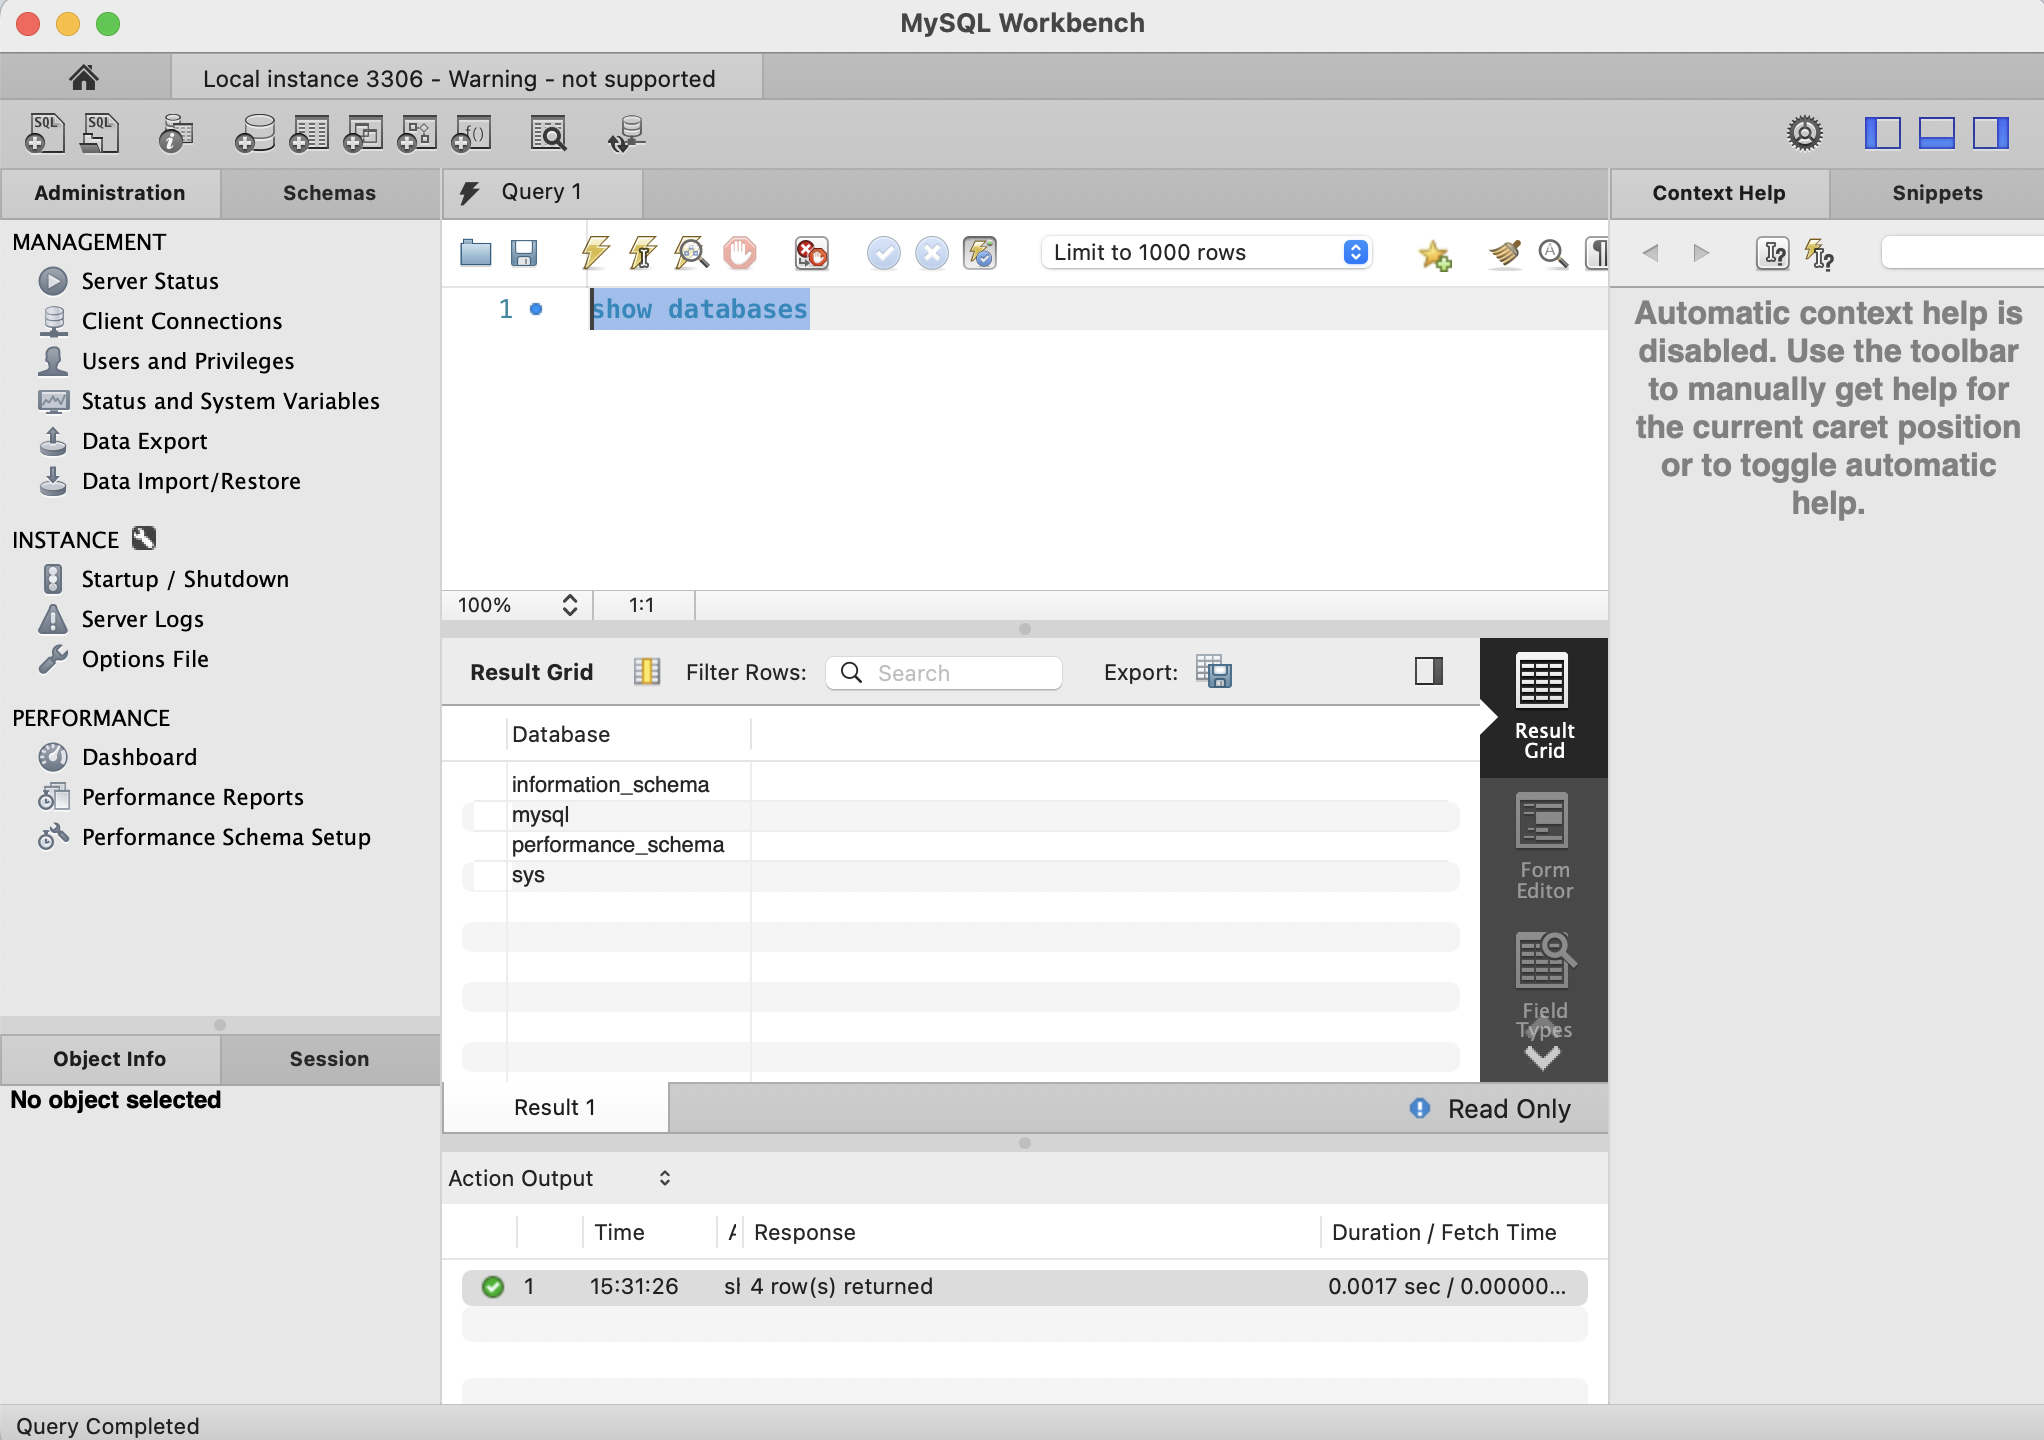
Task: Toggle left sidebar panel visibility
Action: [1882, 133]
